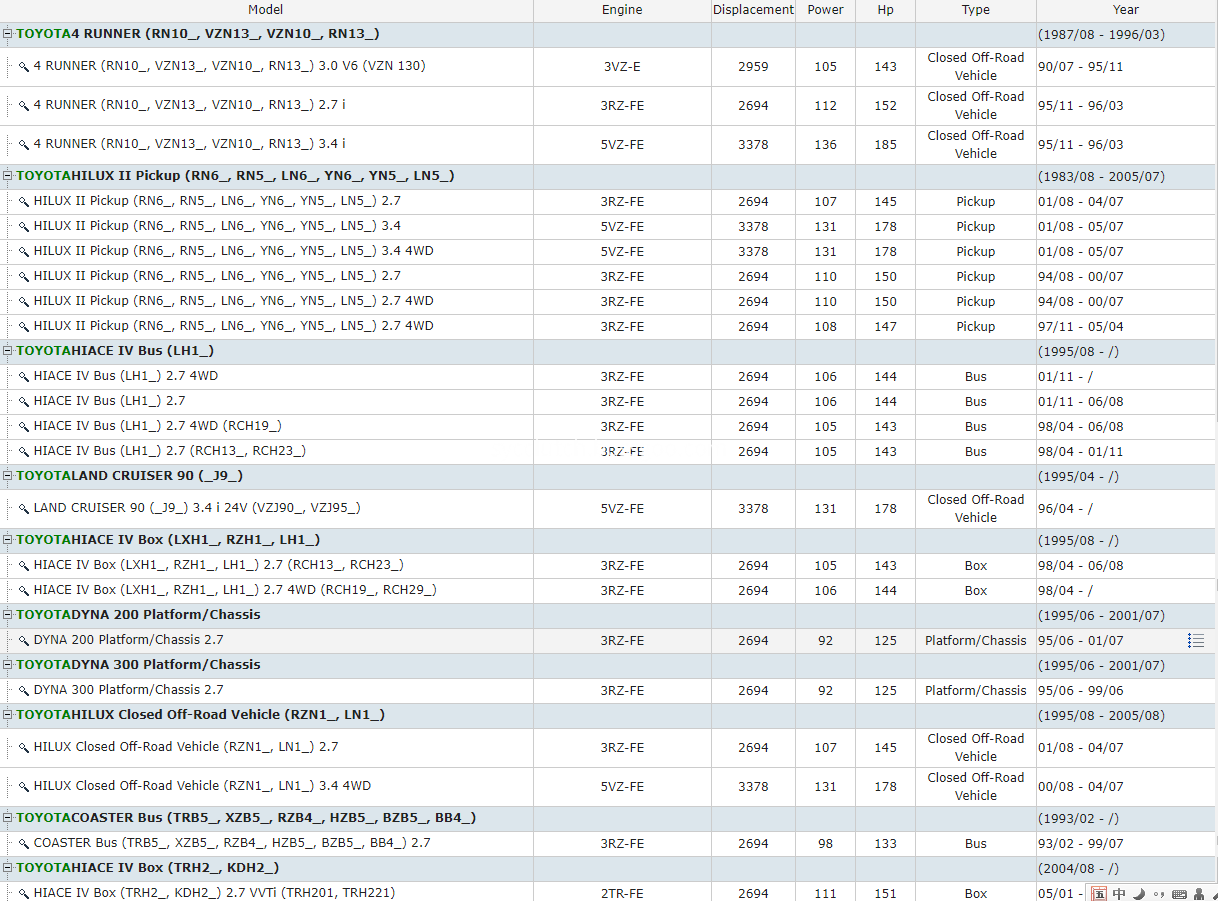
Task: Click the year range (1987/08 - 1996/03)
Action: (1101, 35)
